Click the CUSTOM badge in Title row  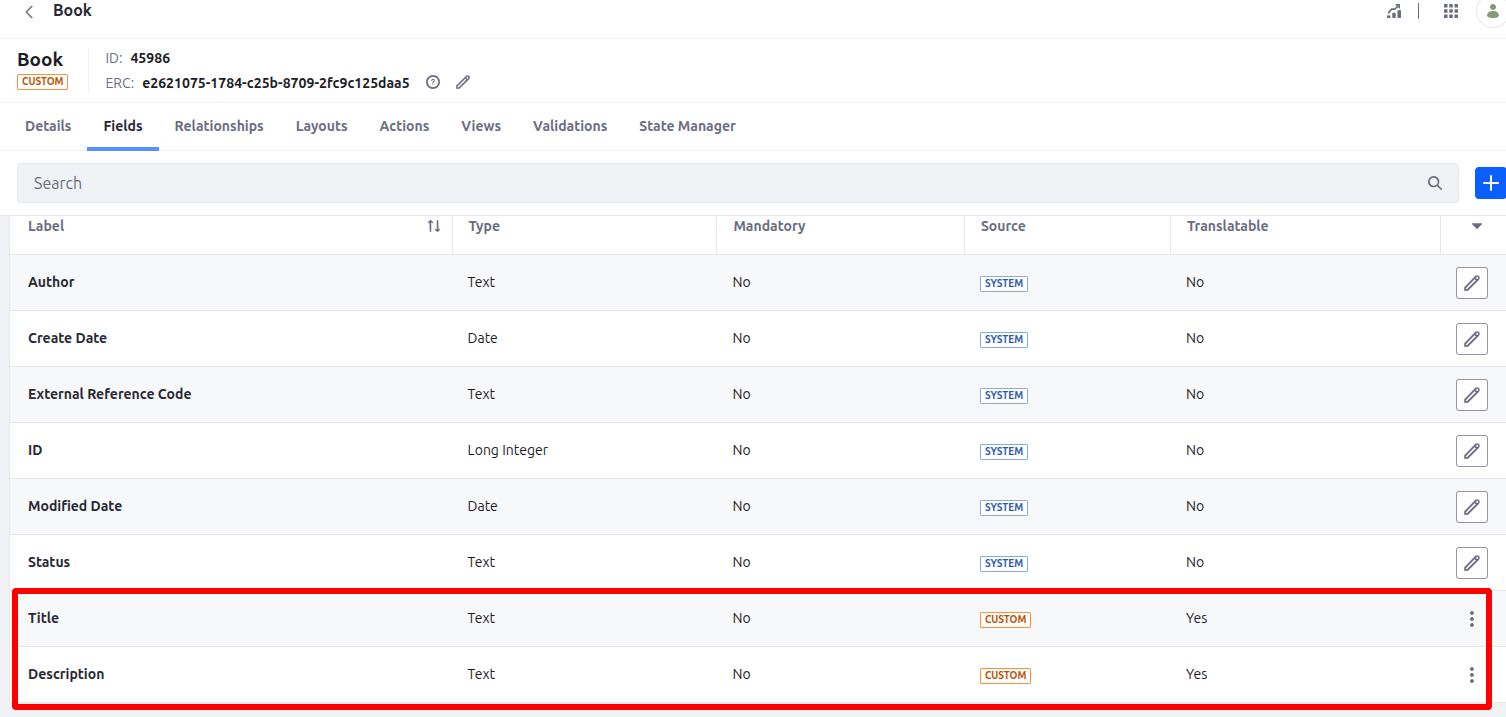1005,619
